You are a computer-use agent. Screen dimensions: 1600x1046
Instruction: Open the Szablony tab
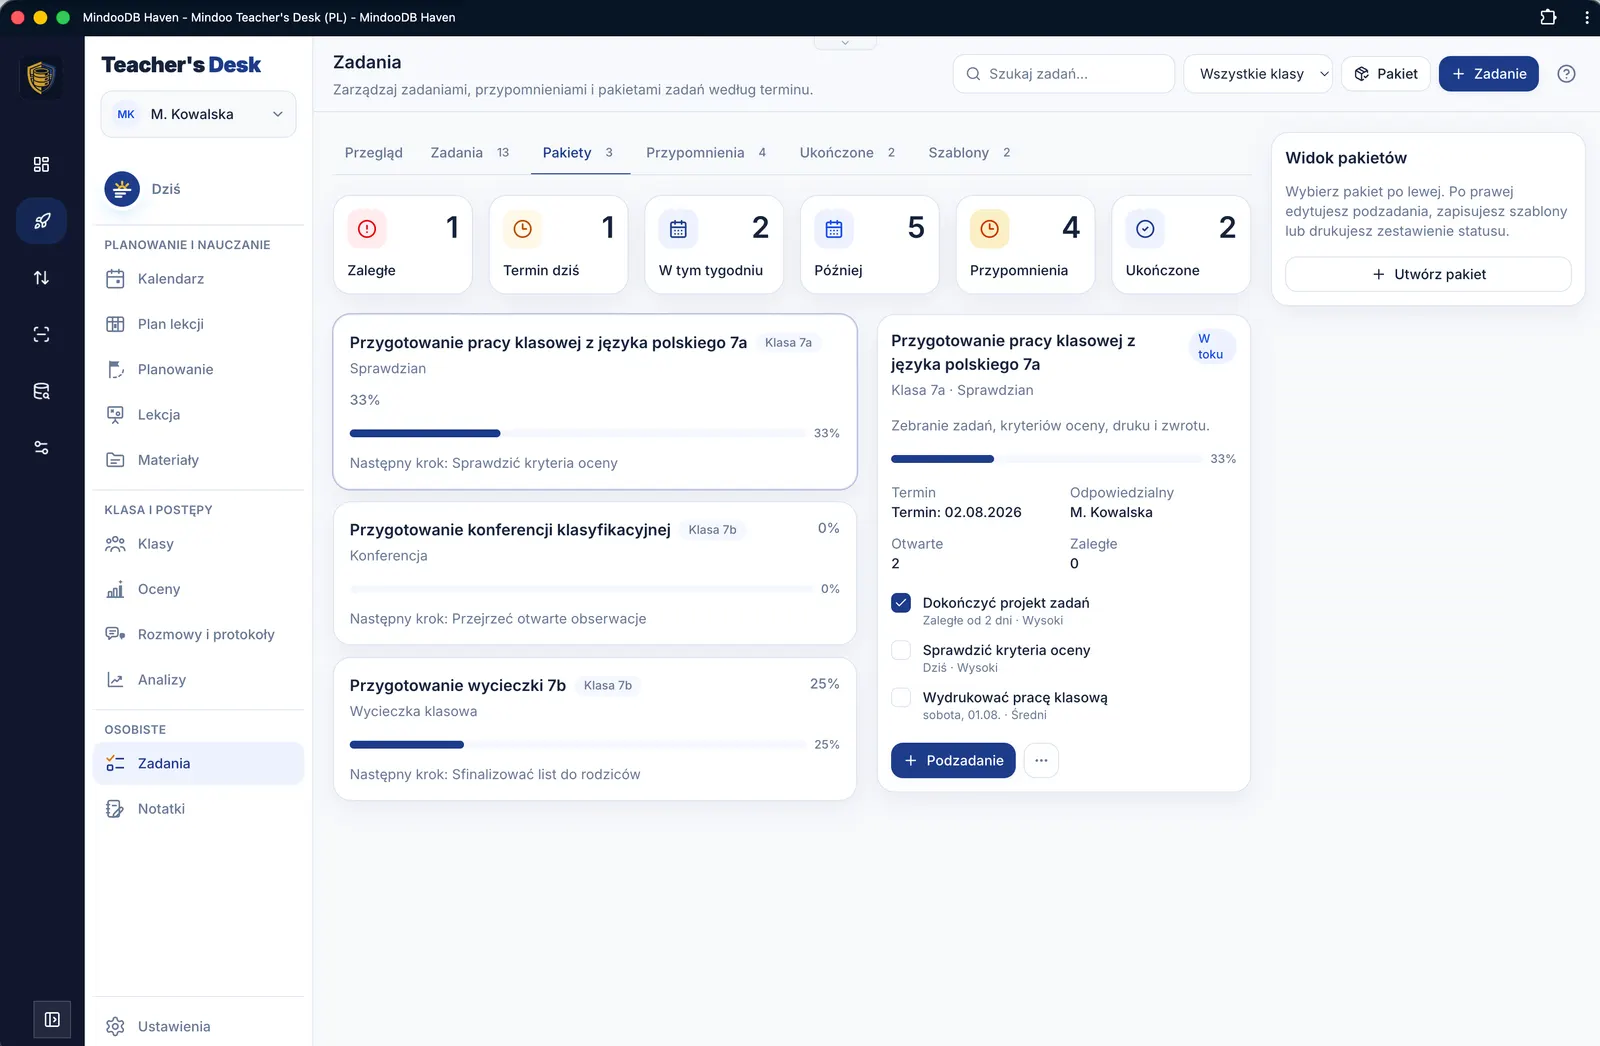969,153
